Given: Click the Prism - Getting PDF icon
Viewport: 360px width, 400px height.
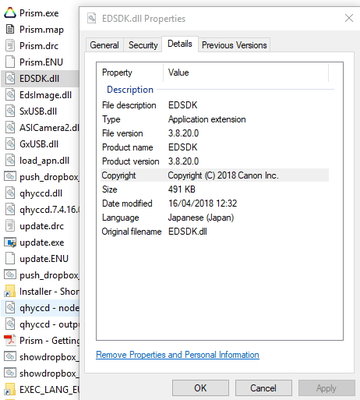Looking at the screenshot, I should (10, 340).
